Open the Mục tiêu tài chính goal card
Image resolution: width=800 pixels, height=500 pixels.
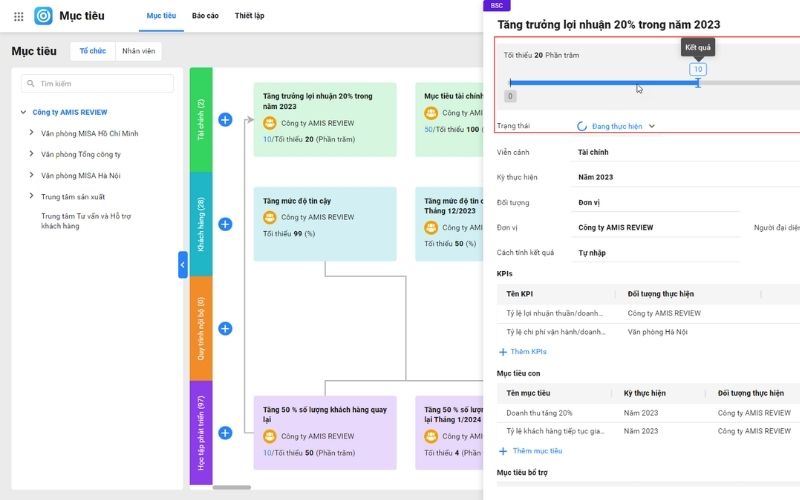(x=449, y=119)
